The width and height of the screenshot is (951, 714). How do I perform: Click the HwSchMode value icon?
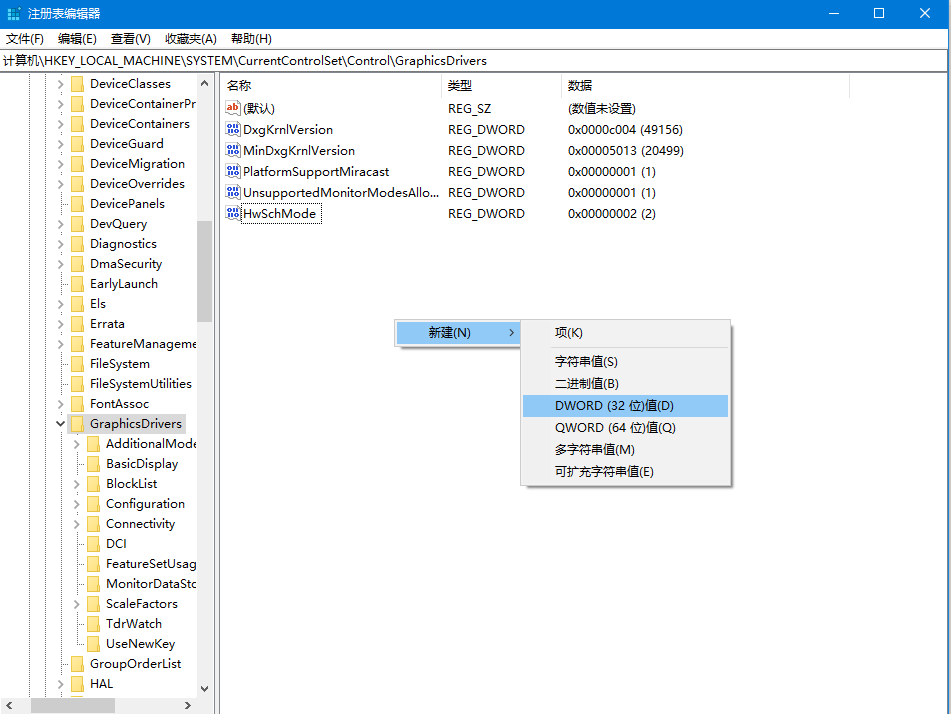click(234, 213)
